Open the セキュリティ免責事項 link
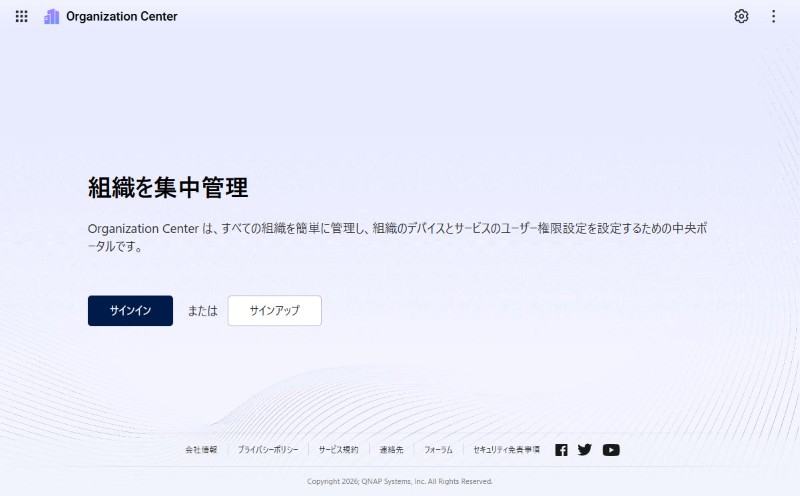Image resolution: width=800 pixels, height=496 pixels. click(506, 450)
